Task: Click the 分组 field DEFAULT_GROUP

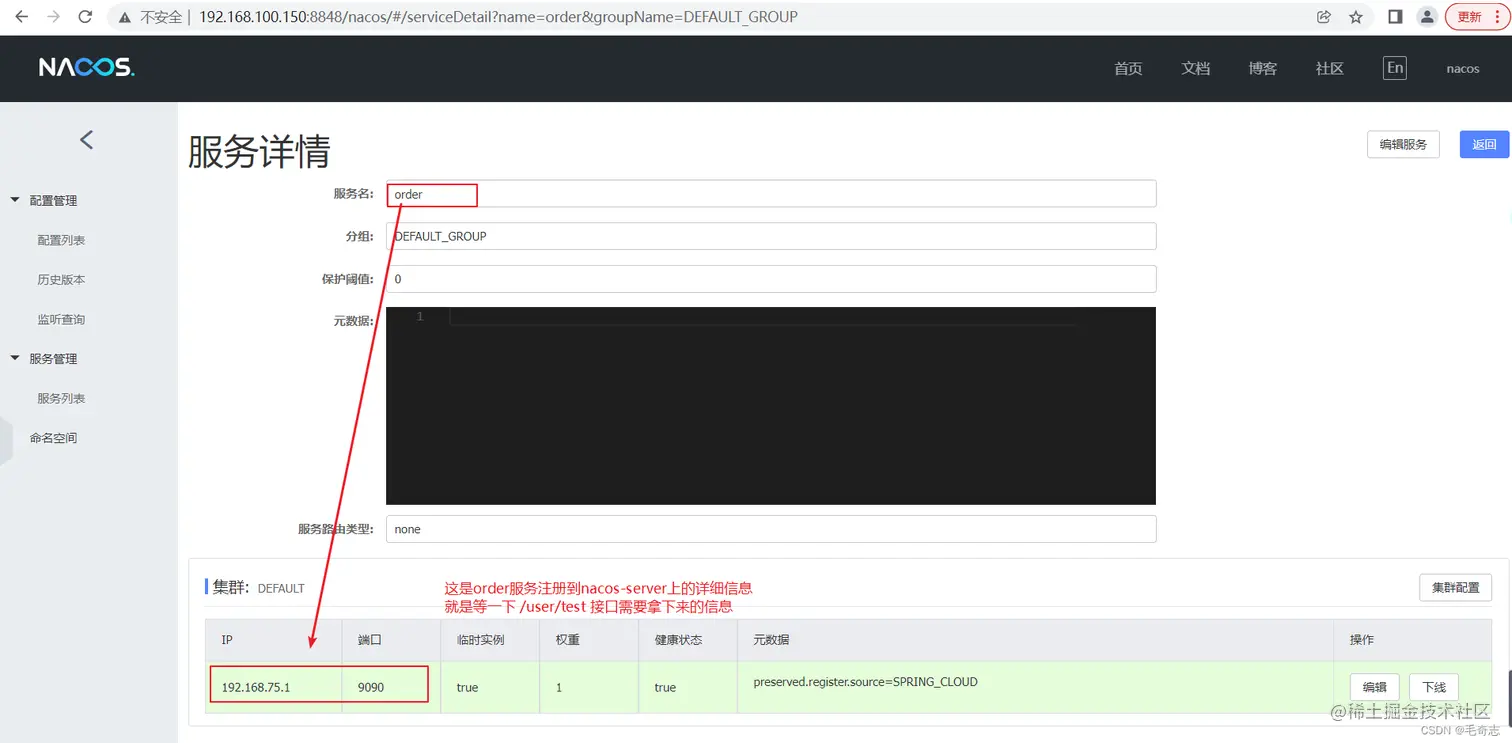Action: (771, 236)
